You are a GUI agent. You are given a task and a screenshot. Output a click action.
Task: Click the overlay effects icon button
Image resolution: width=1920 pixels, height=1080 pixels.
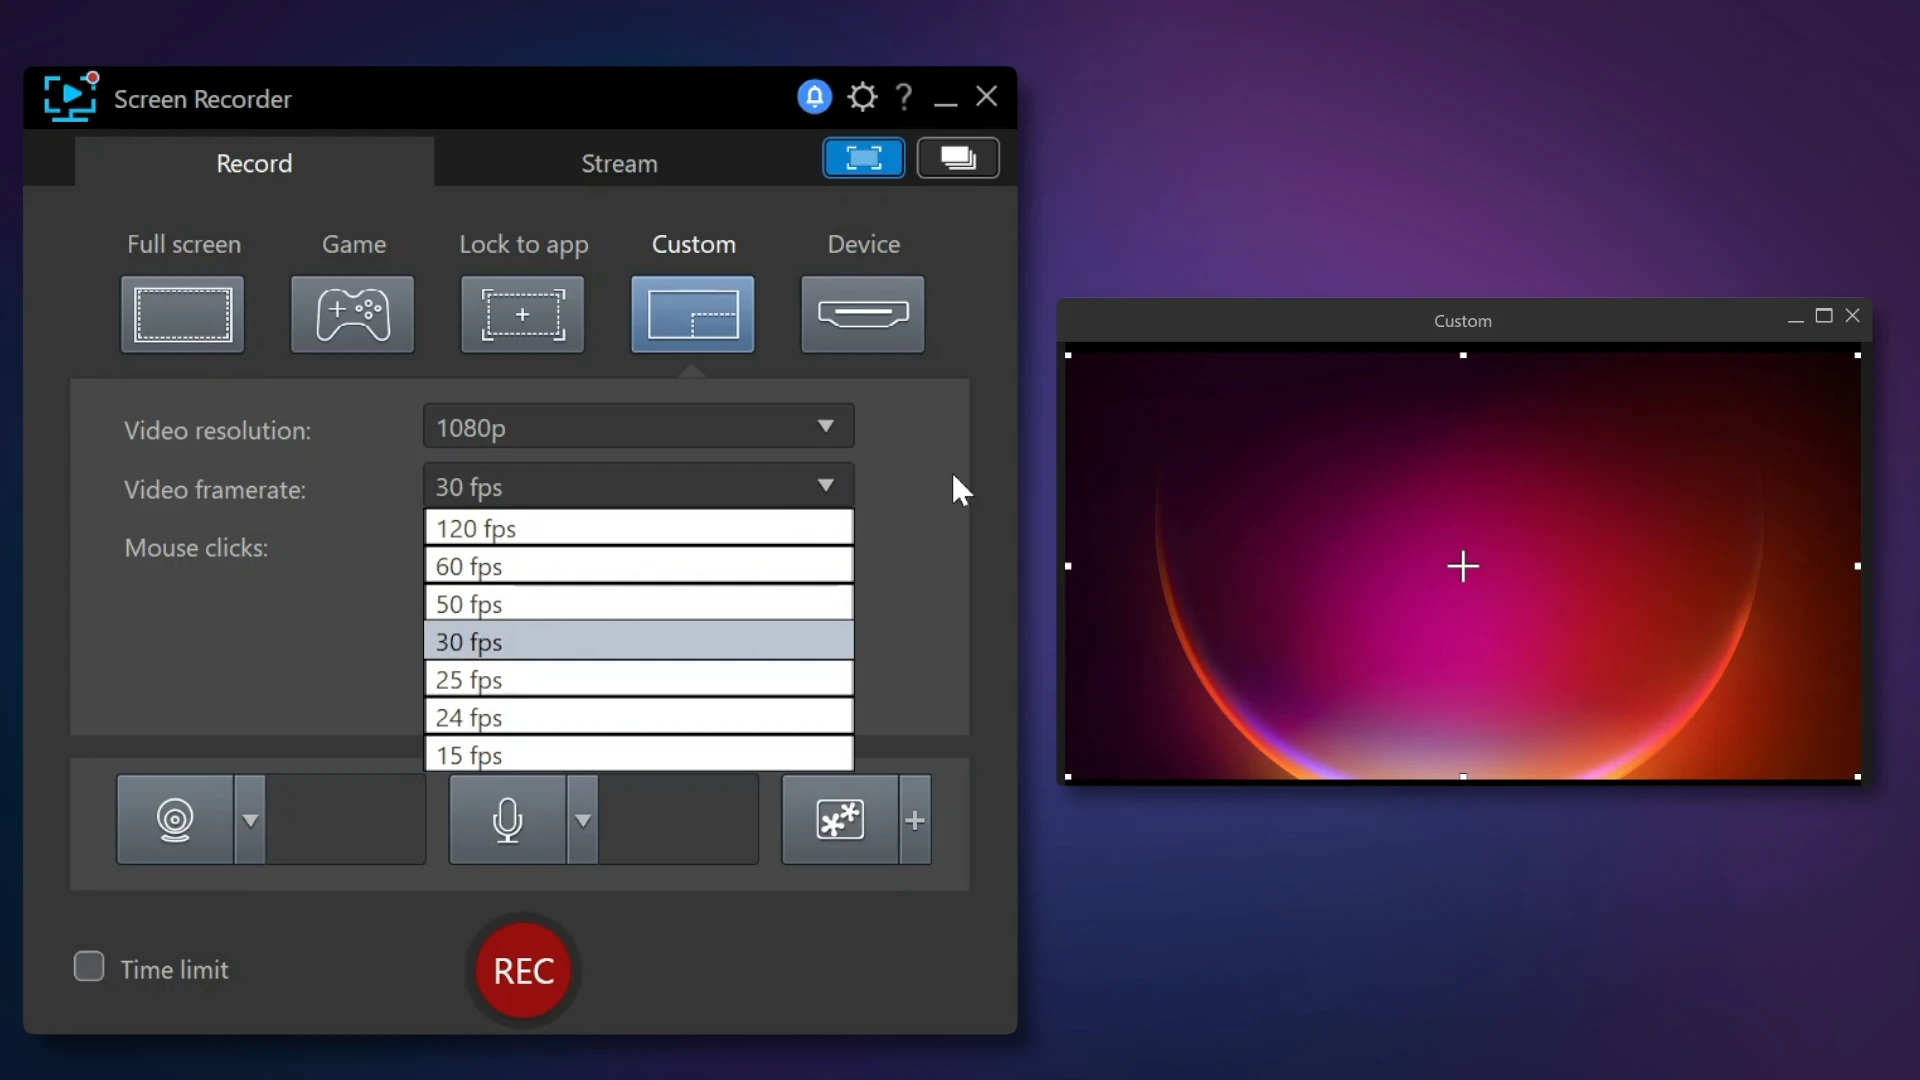(840, 820)
